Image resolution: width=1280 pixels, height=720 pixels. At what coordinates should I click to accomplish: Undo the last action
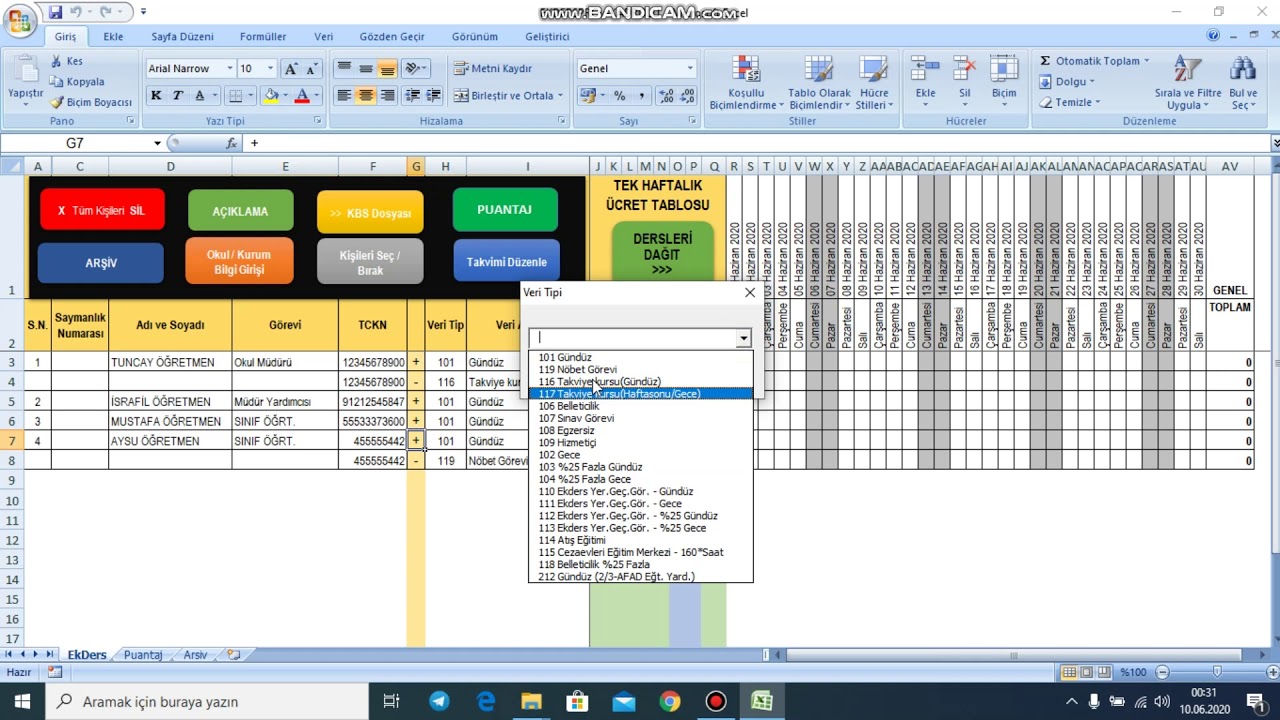[x=77, y=12]
